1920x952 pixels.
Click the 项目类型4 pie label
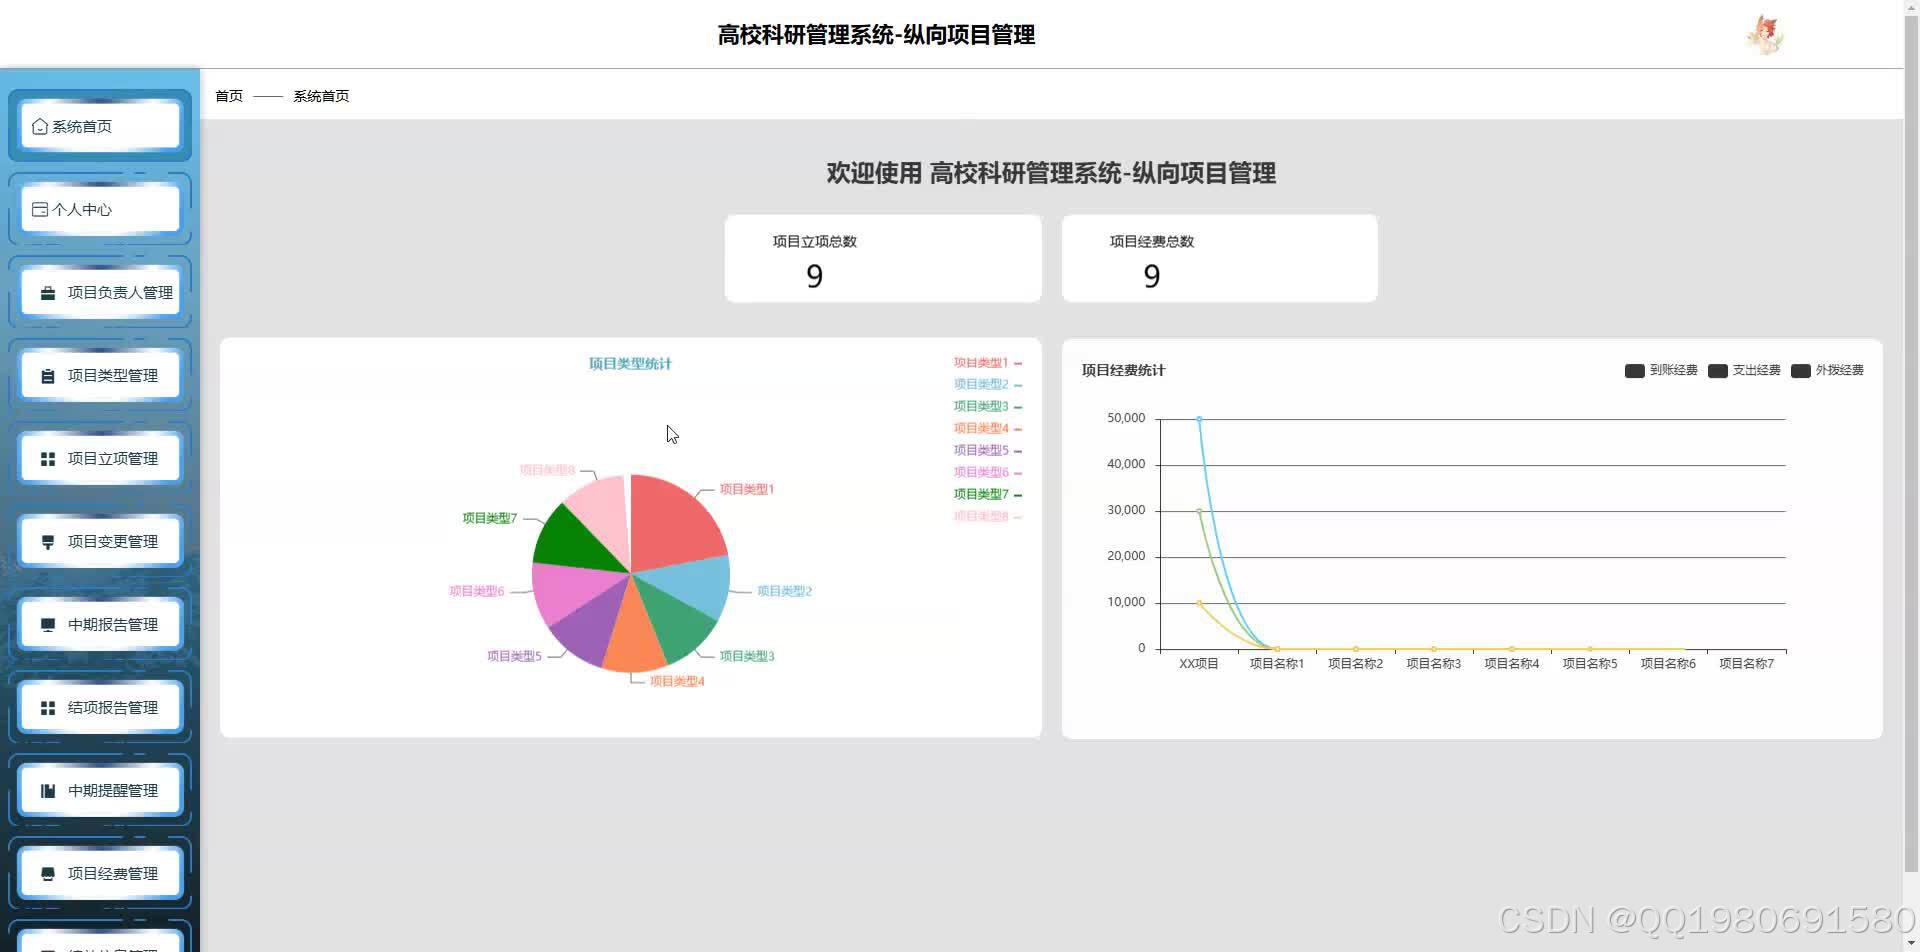coord(677,681)
